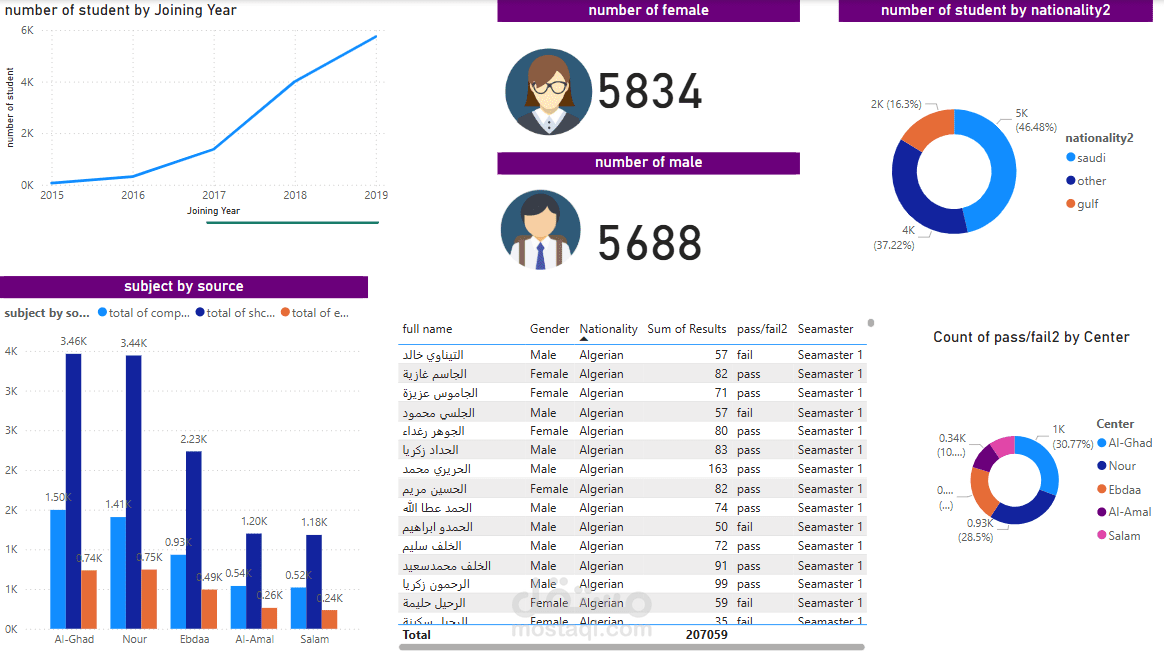Click Nour light blue 1.41K bar
This screenshot has width=1164, height=654.
(x=118, y=573)
